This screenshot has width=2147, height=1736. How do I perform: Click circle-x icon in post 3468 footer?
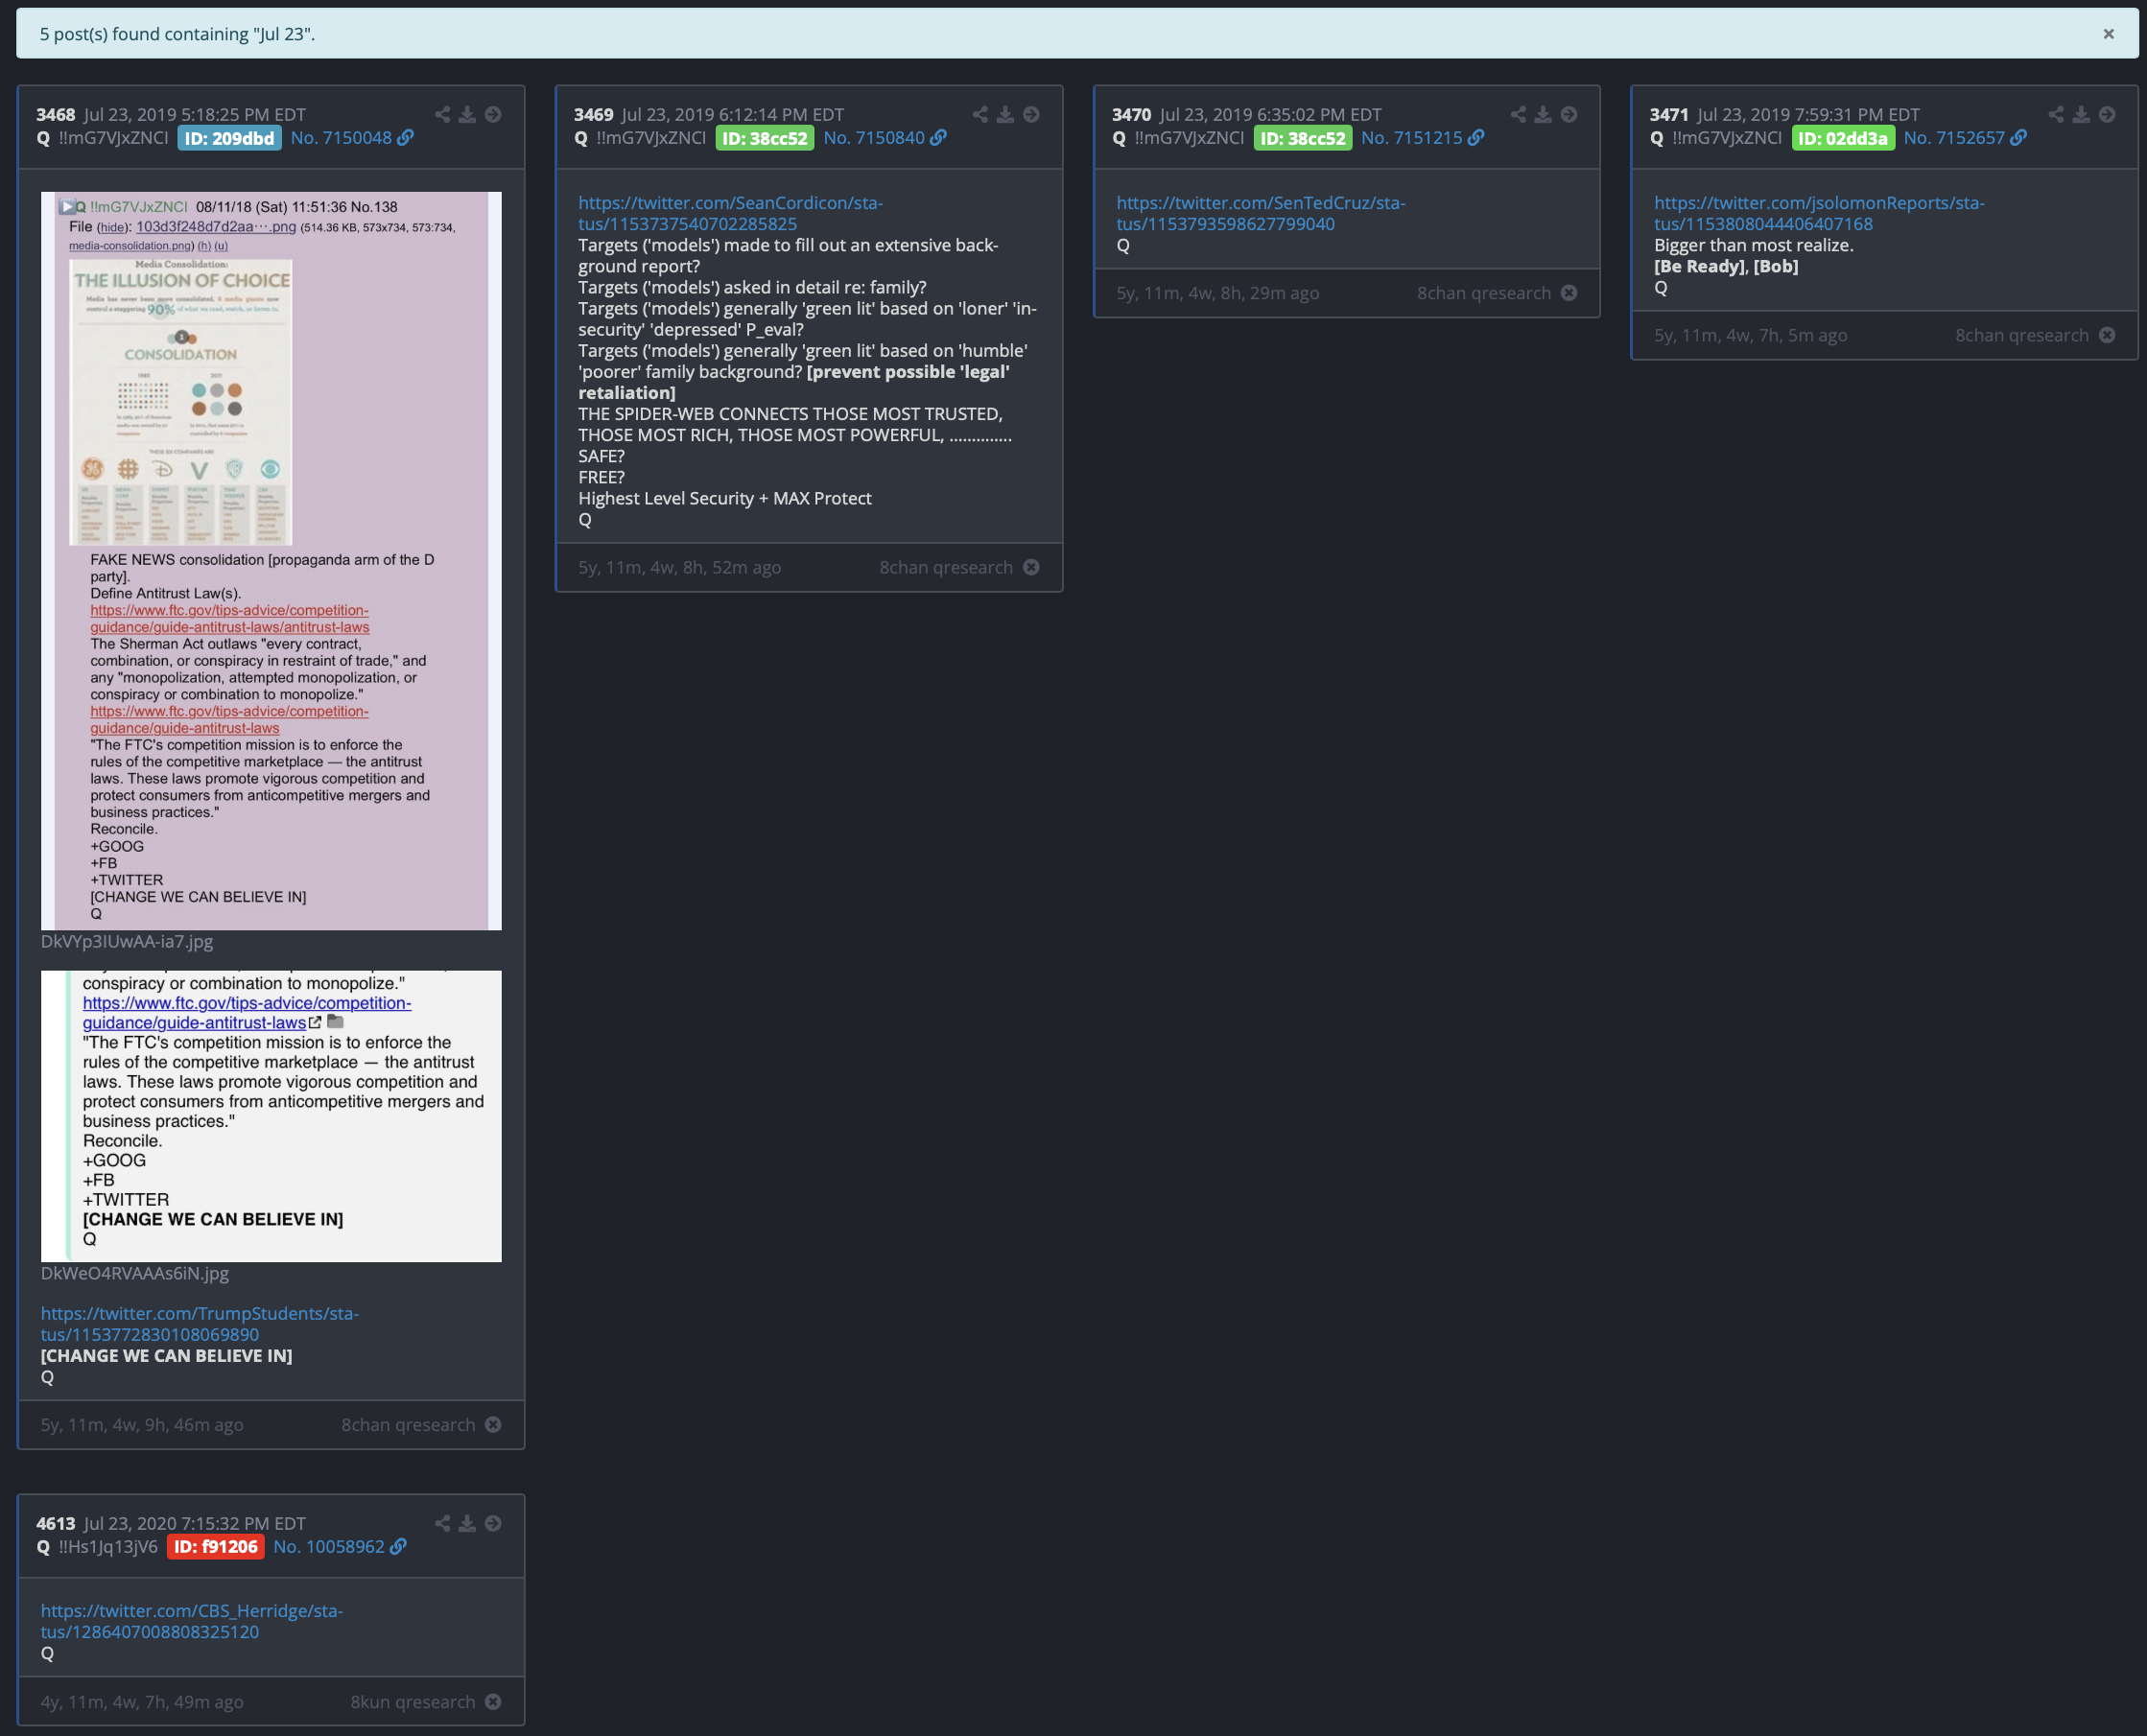493,1425
